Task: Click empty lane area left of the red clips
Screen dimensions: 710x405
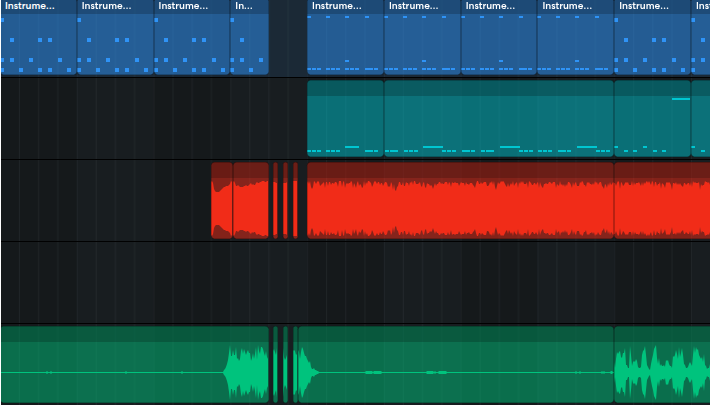Action: pyautogui.click(x=100, y=200)
